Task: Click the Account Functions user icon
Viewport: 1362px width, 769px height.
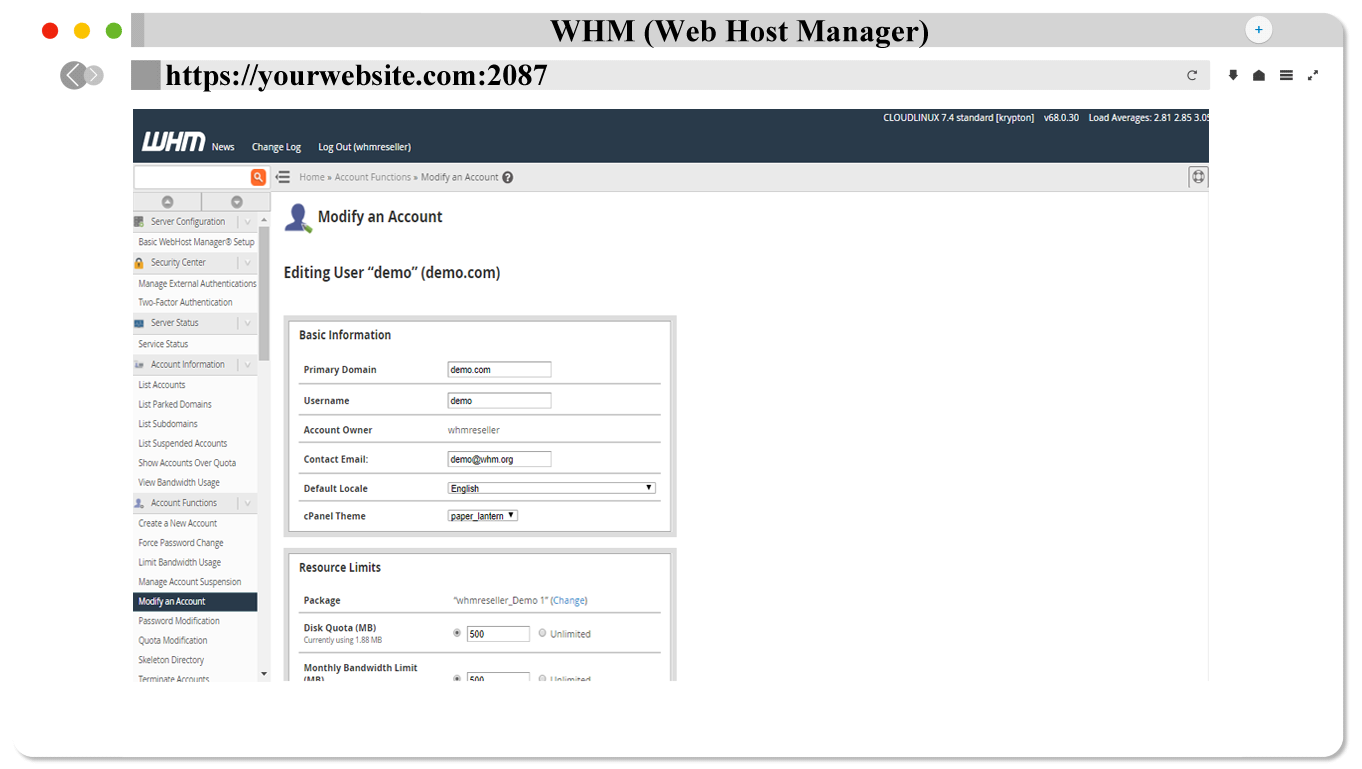Action: pos(139,503)
